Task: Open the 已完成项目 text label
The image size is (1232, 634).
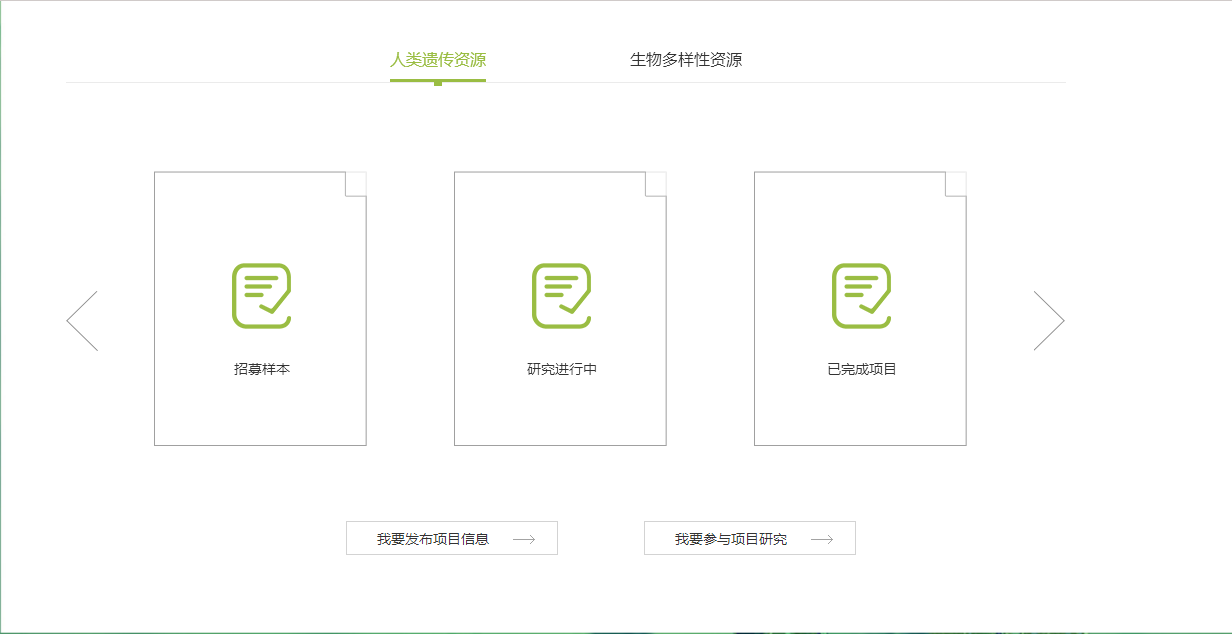Action: [x=862, y=369]
